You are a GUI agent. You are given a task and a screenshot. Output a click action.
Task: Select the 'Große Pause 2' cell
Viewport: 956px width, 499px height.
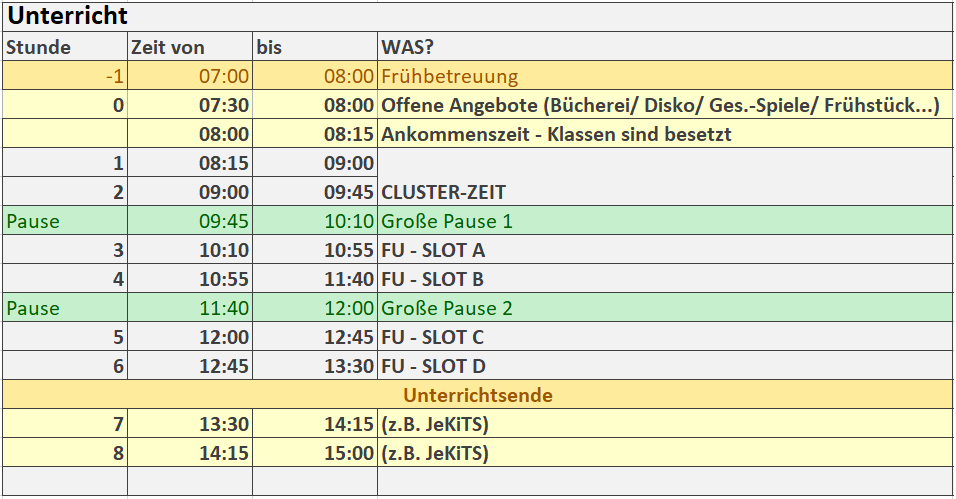(x=664, y=308)
